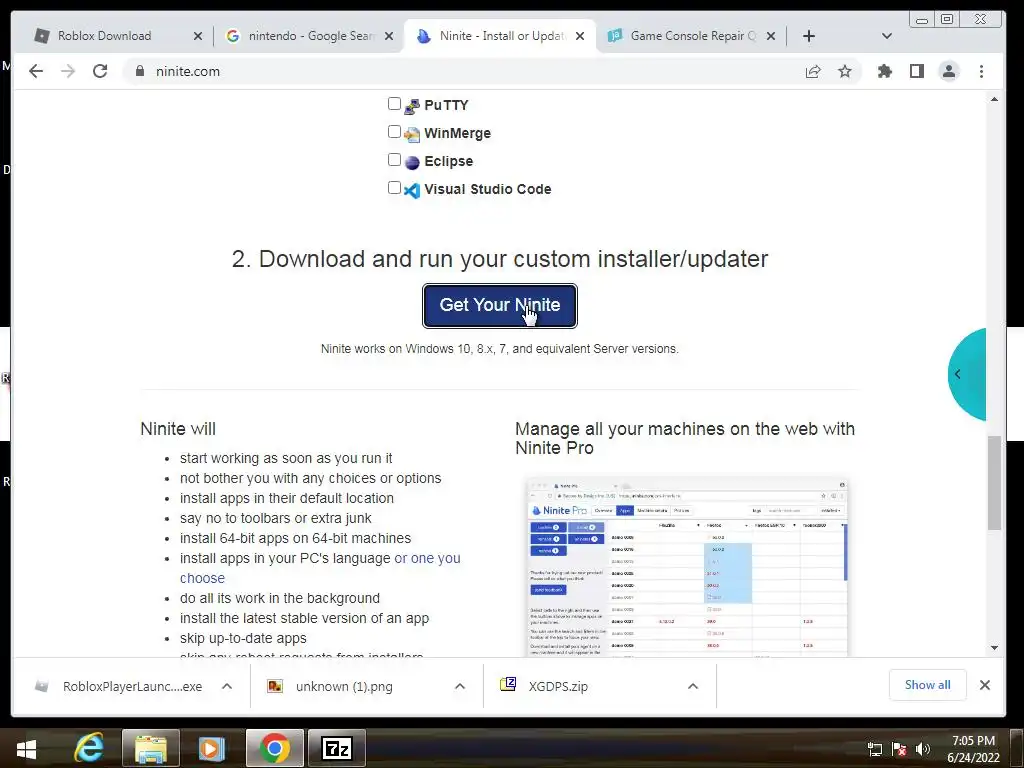Image resolution: width=1024 pixels, height=768 pixels.
Task: Go back to the previous page
Action: (x=36, y=71)
